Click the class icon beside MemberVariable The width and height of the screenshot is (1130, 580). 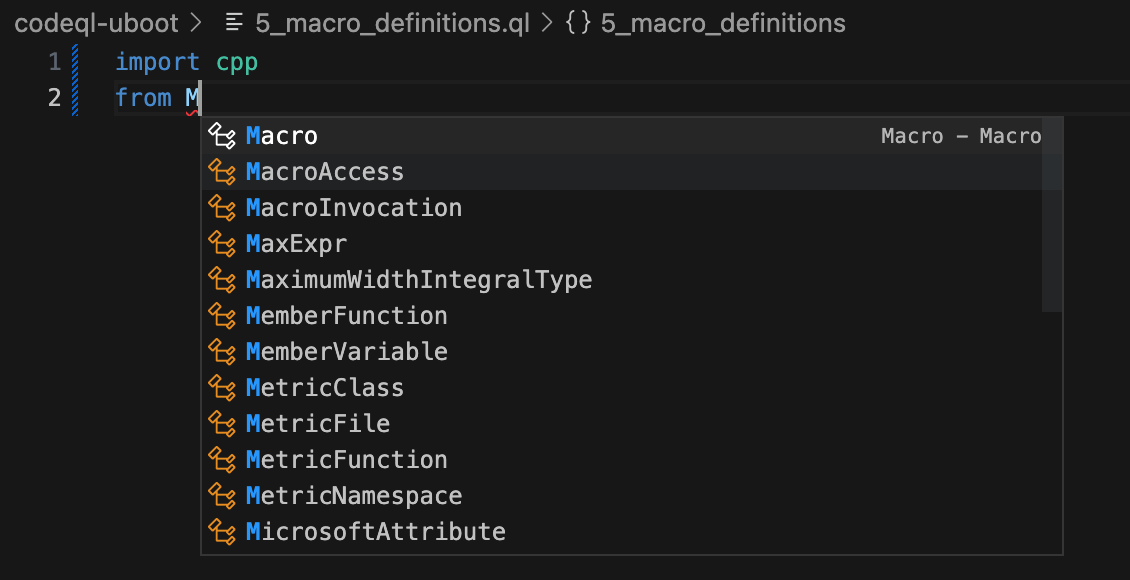[x=222, y=352]
